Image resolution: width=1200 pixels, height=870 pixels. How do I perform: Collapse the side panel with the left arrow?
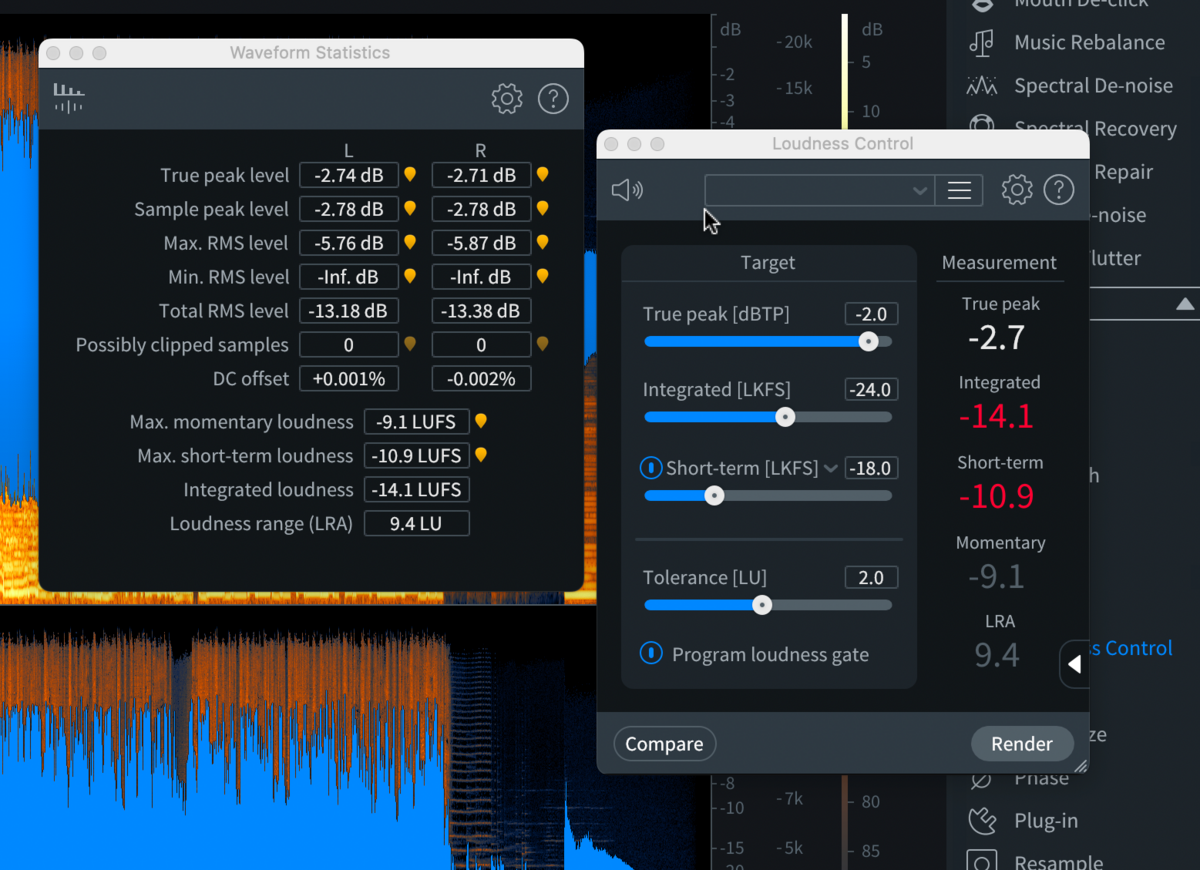tap(1074, 664)
